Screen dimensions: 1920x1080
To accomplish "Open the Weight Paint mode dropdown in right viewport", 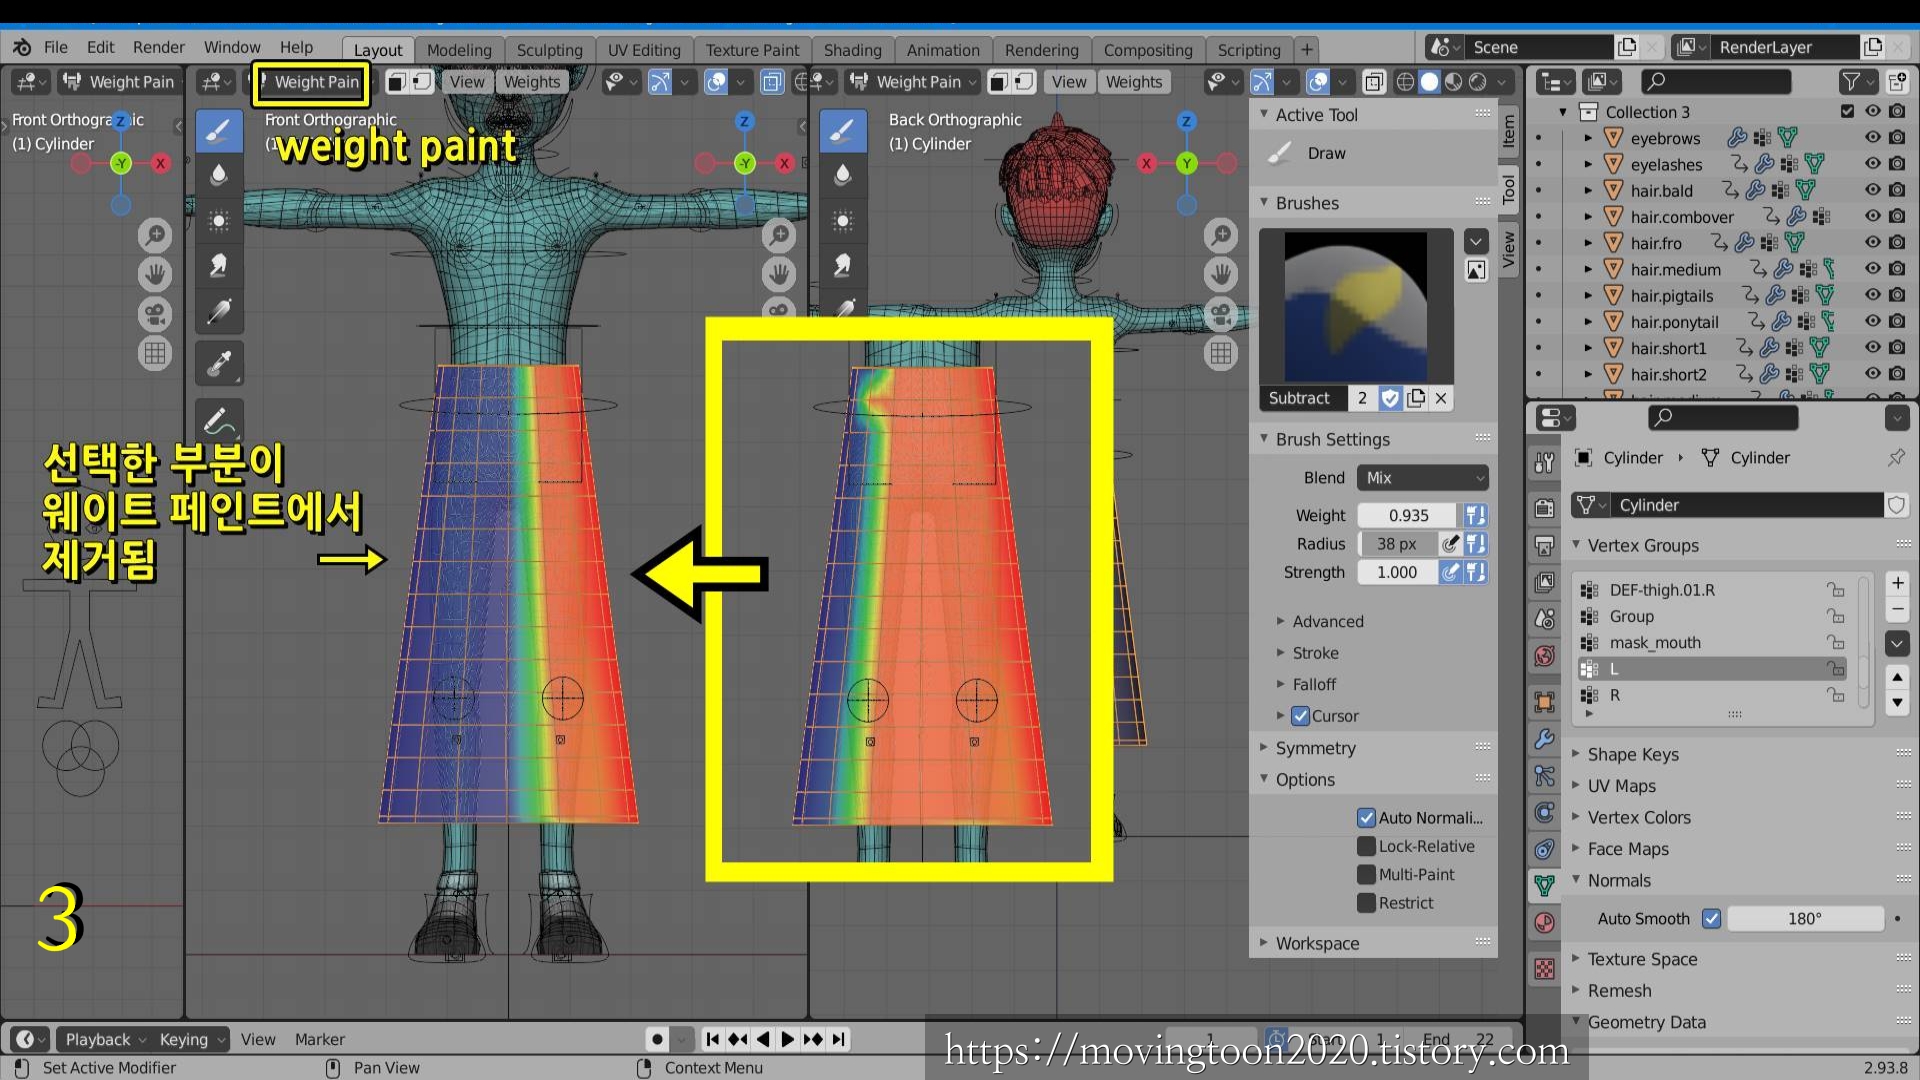I will pyautogui.click(x=912, y=82).
